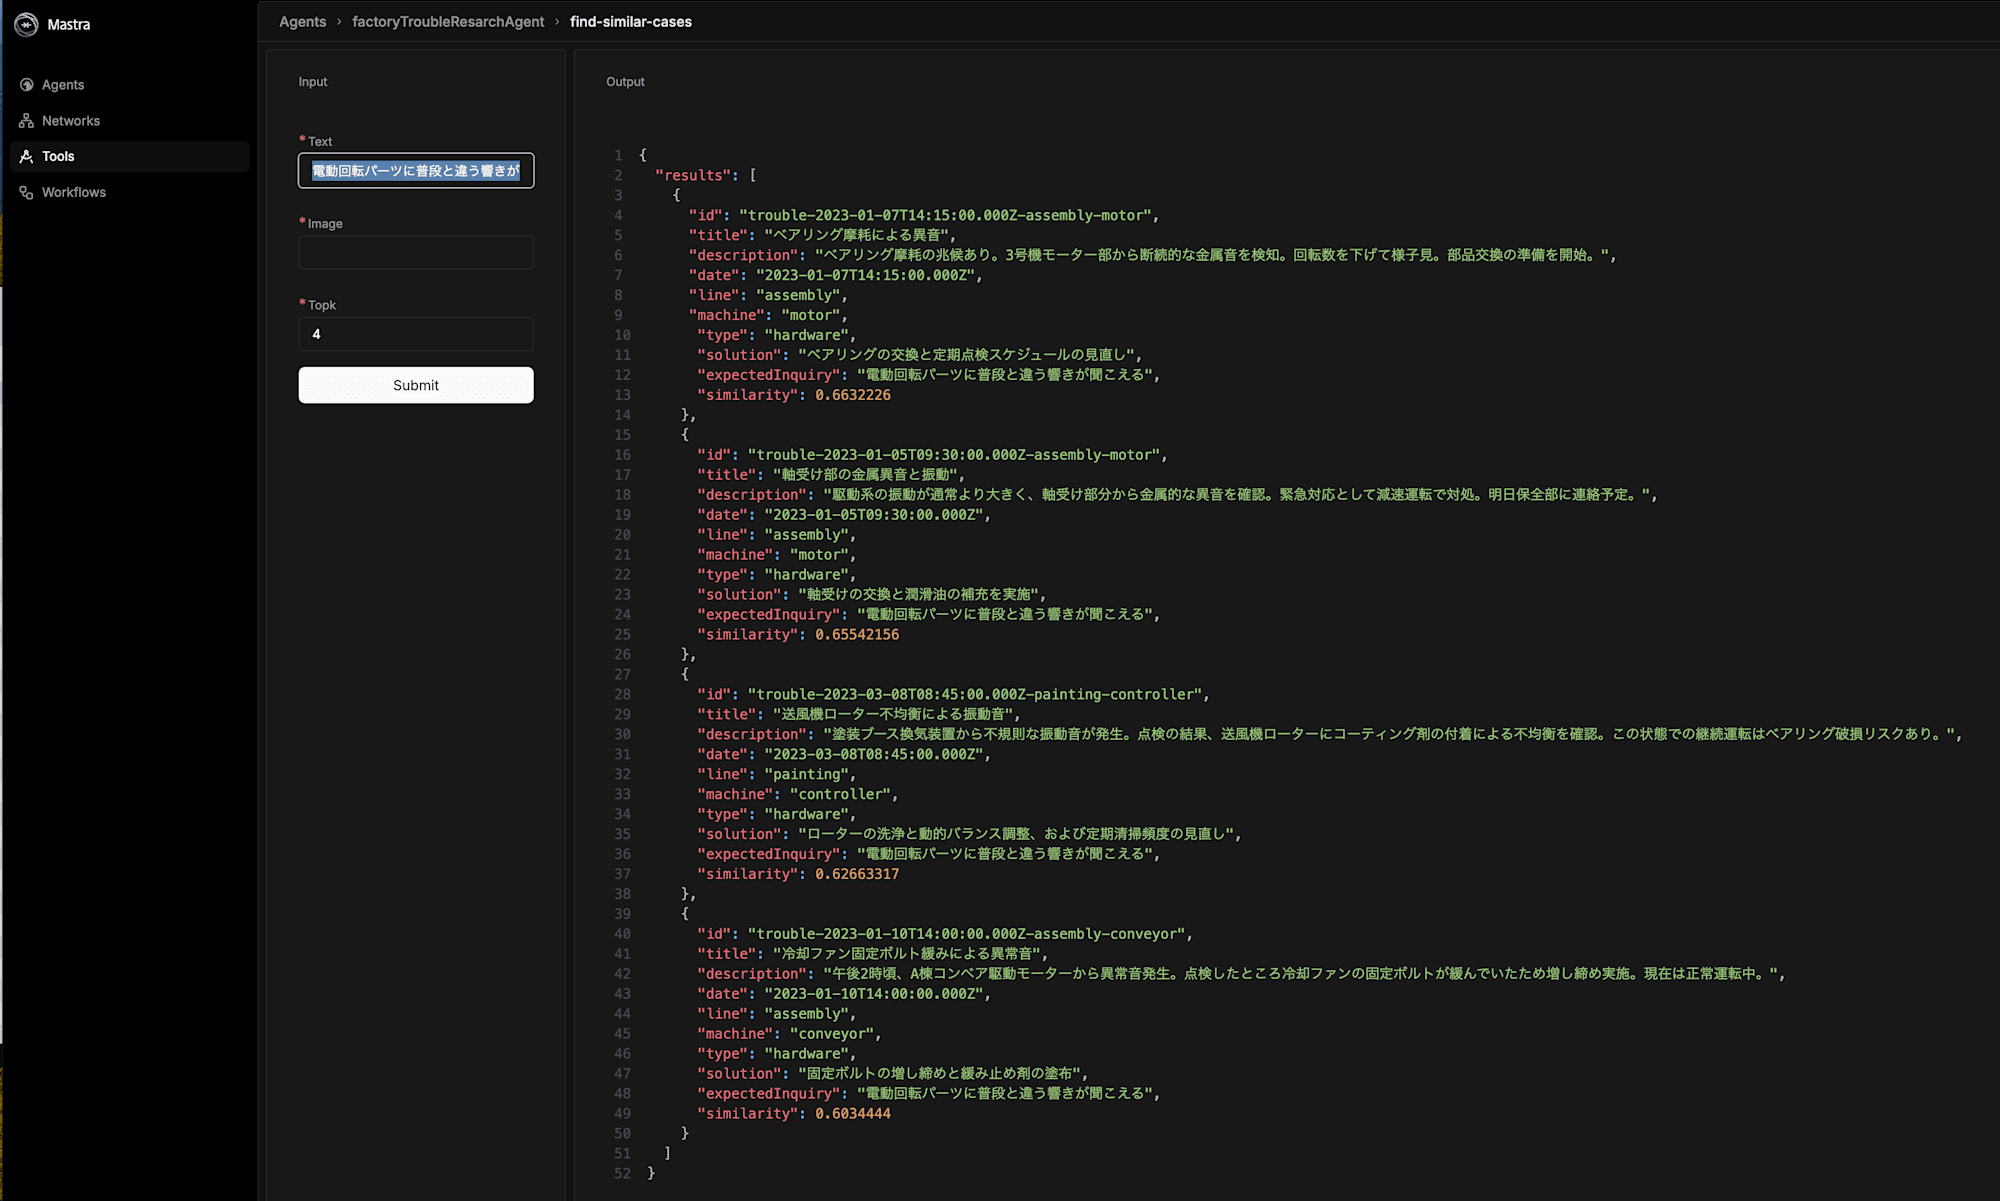Click the similarity value 0.6632226
The height and width of the screenshot is (1201, 2000).
[x=853, y=395]
